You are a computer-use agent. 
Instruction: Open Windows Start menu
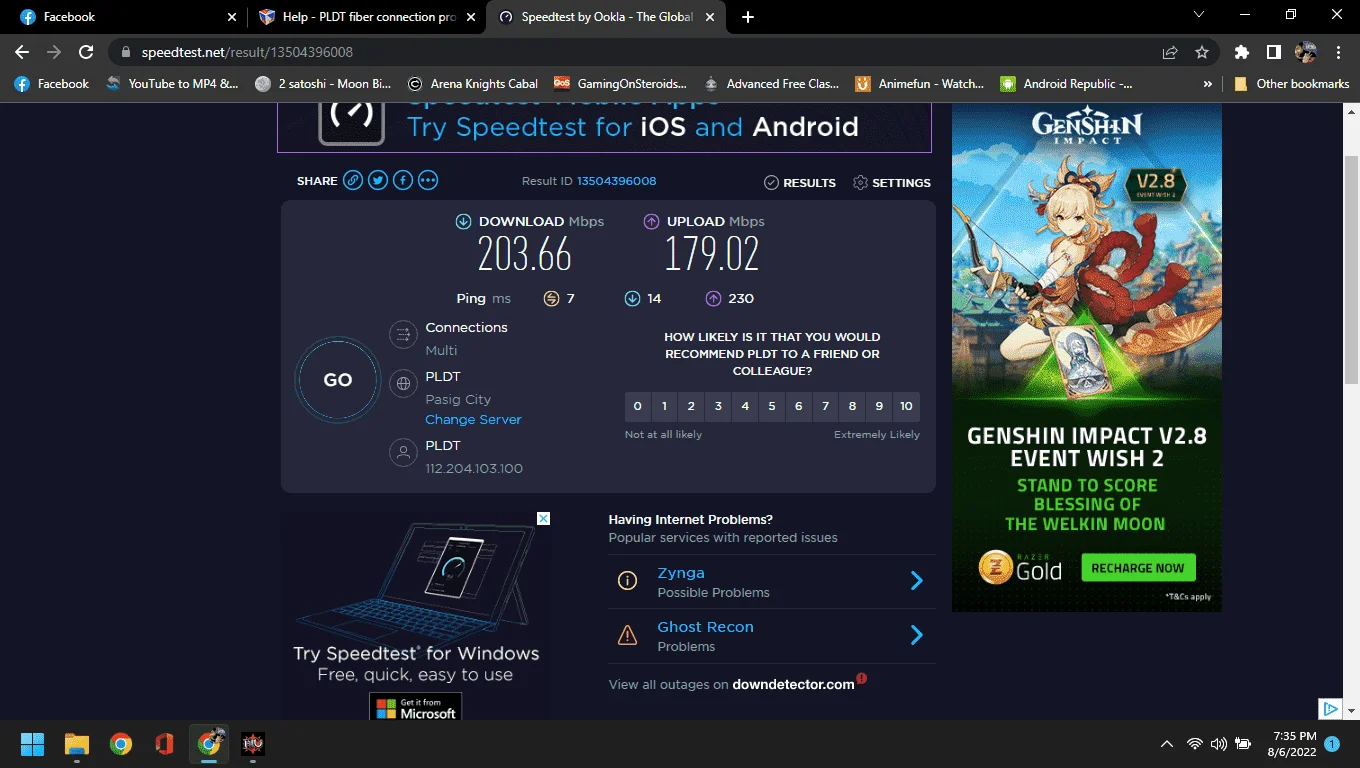[x=32, y=744]
